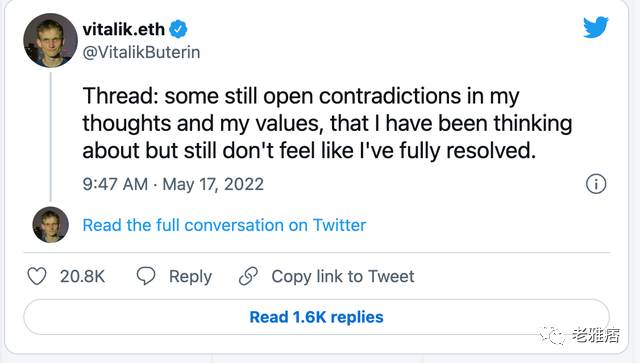Click the chain link icon

(x=248, y=276)
